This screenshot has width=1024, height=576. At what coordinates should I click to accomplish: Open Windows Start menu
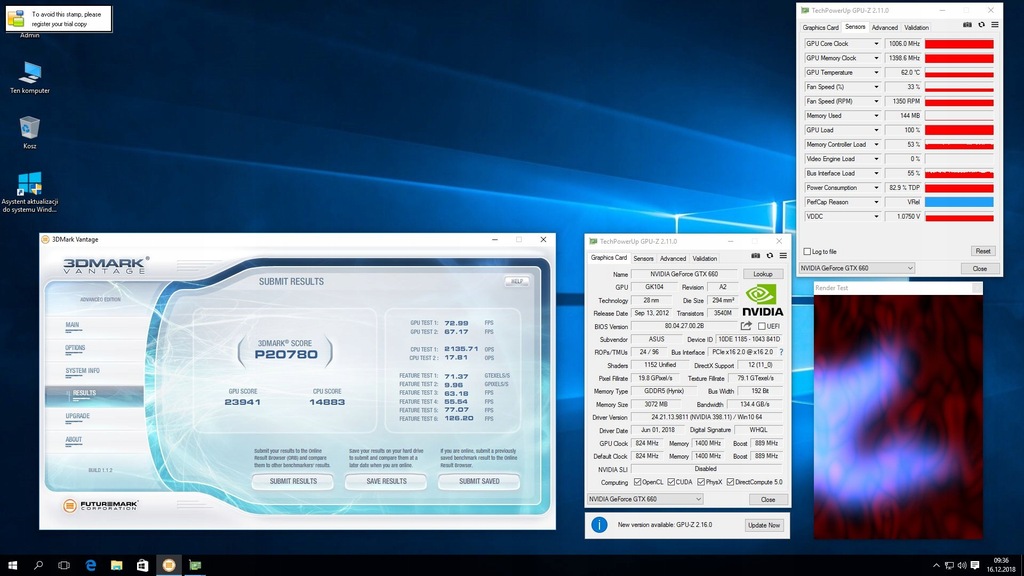[12, 565]
